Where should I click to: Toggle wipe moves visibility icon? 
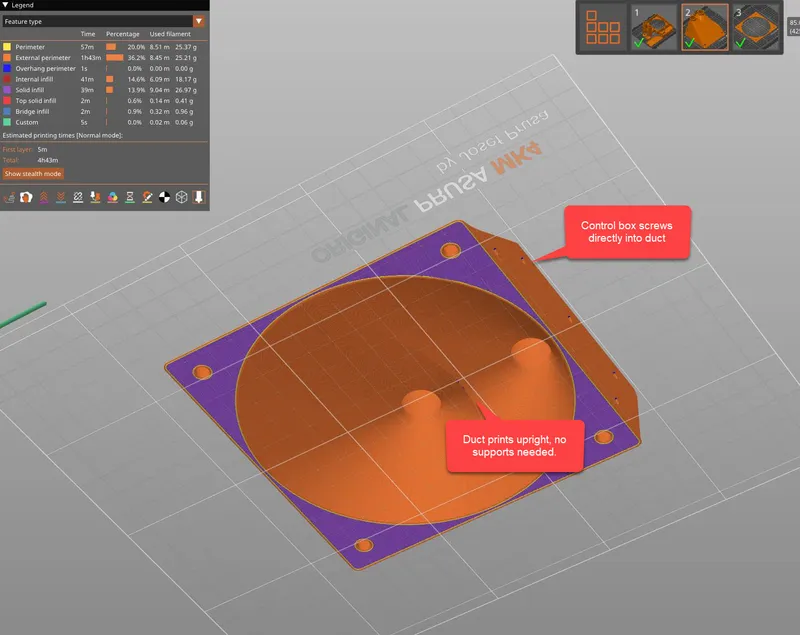26,197
